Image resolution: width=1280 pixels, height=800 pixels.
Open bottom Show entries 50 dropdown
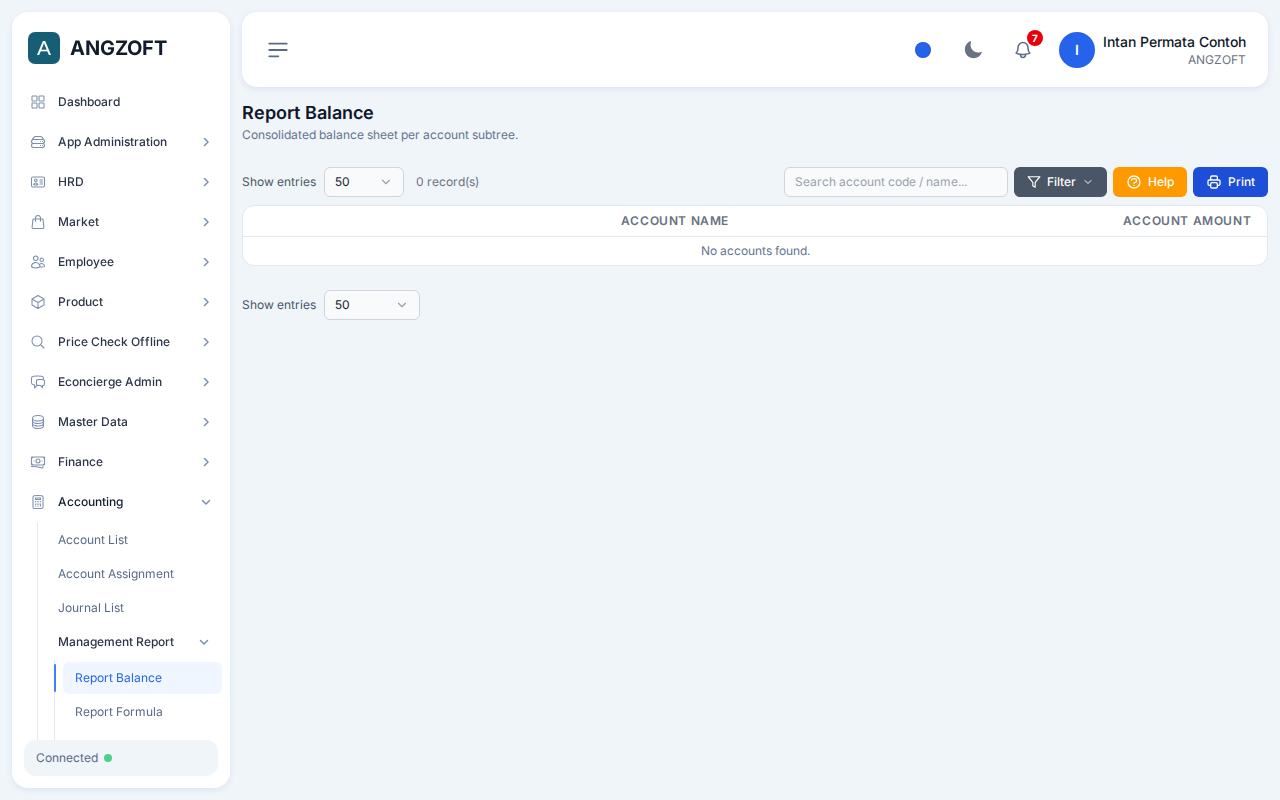tap(372, 305)
